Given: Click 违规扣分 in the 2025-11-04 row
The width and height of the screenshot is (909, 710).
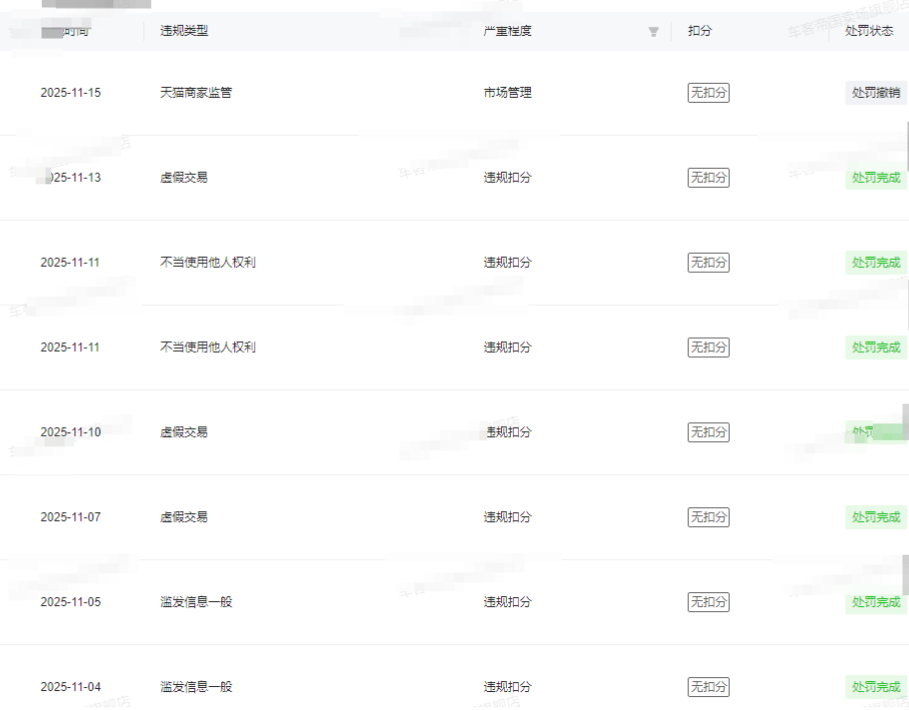Looking at the screenshot, I should click(507, 687).
